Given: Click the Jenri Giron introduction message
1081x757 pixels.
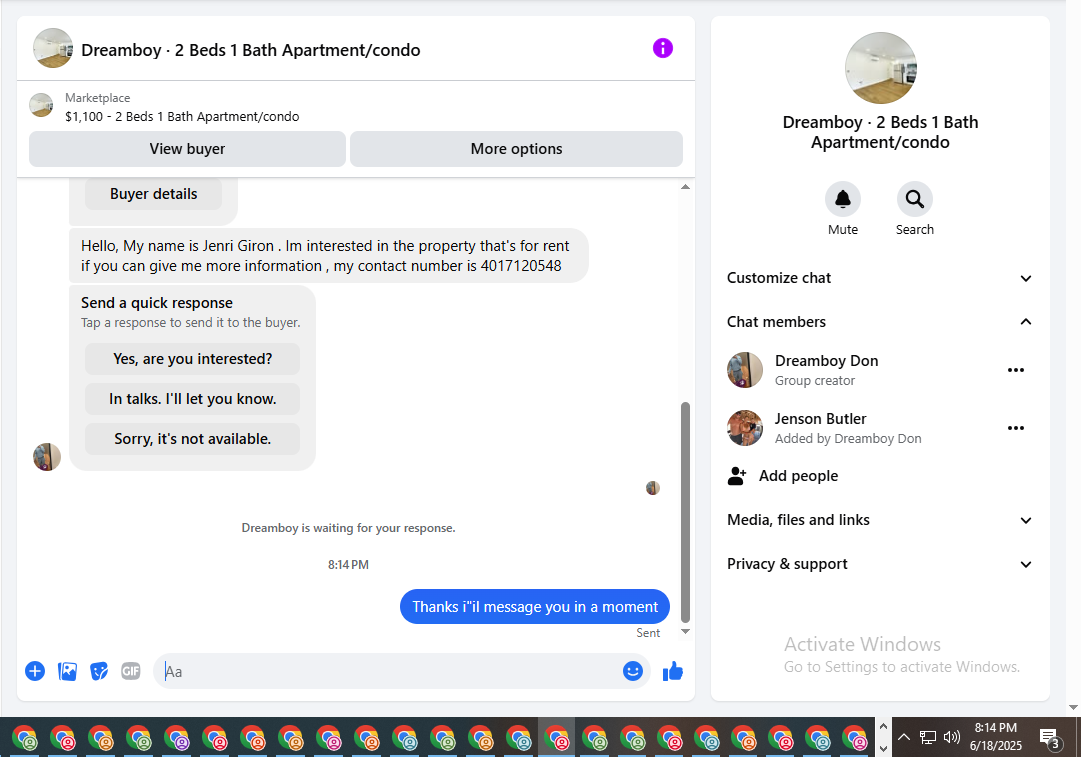Looking at the screenshot, I should (328, 256).
